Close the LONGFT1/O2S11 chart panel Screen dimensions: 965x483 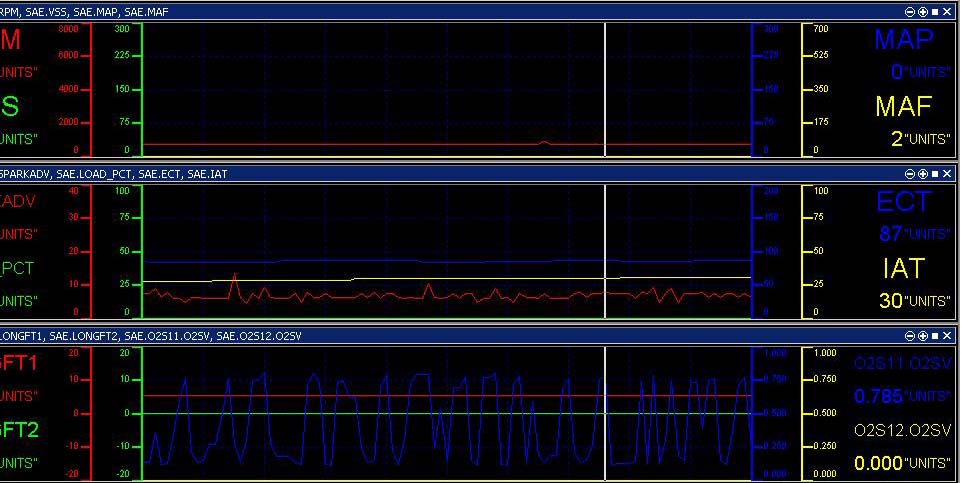click(x=947, y=336)
